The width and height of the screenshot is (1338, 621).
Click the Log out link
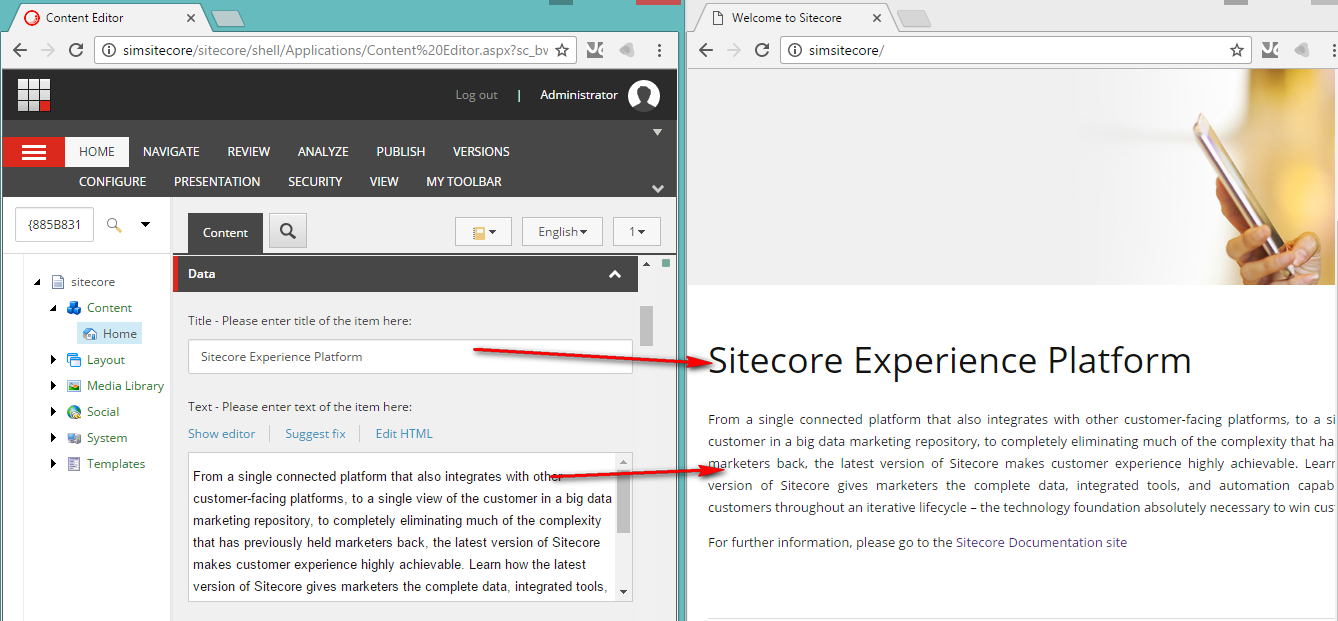[476, 95]
